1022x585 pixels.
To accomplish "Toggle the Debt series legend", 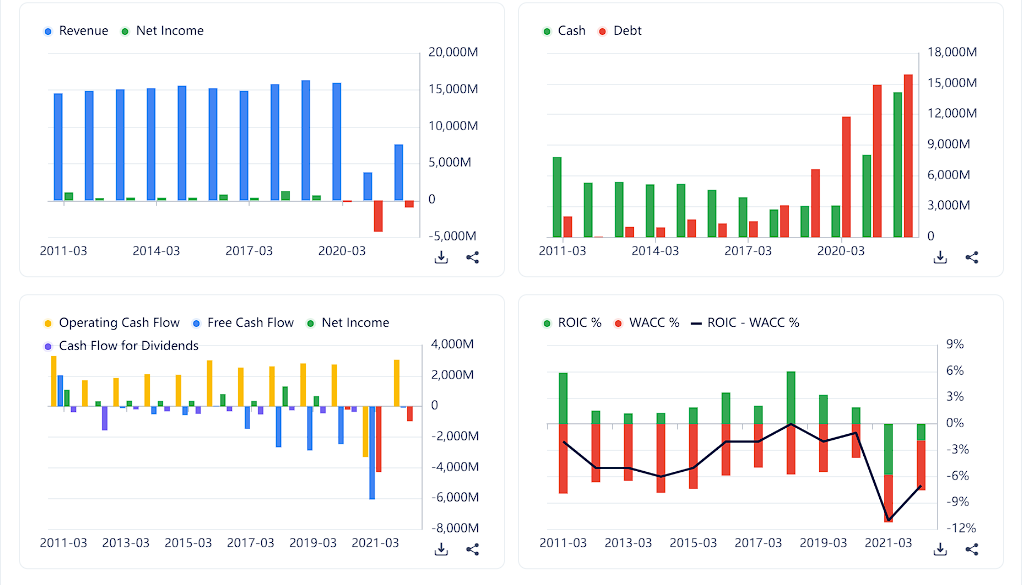I will point(620,31).
